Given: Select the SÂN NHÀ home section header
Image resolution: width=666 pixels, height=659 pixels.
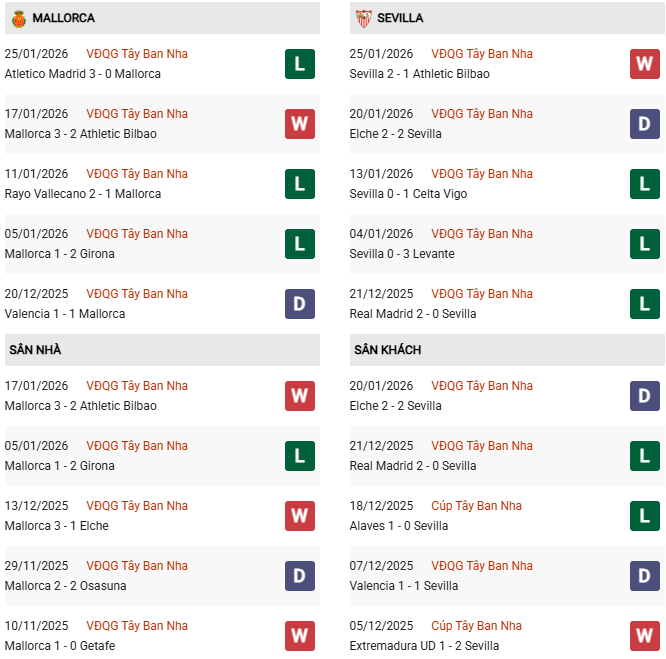Looking at the screenshot, I should pos(35,350).
